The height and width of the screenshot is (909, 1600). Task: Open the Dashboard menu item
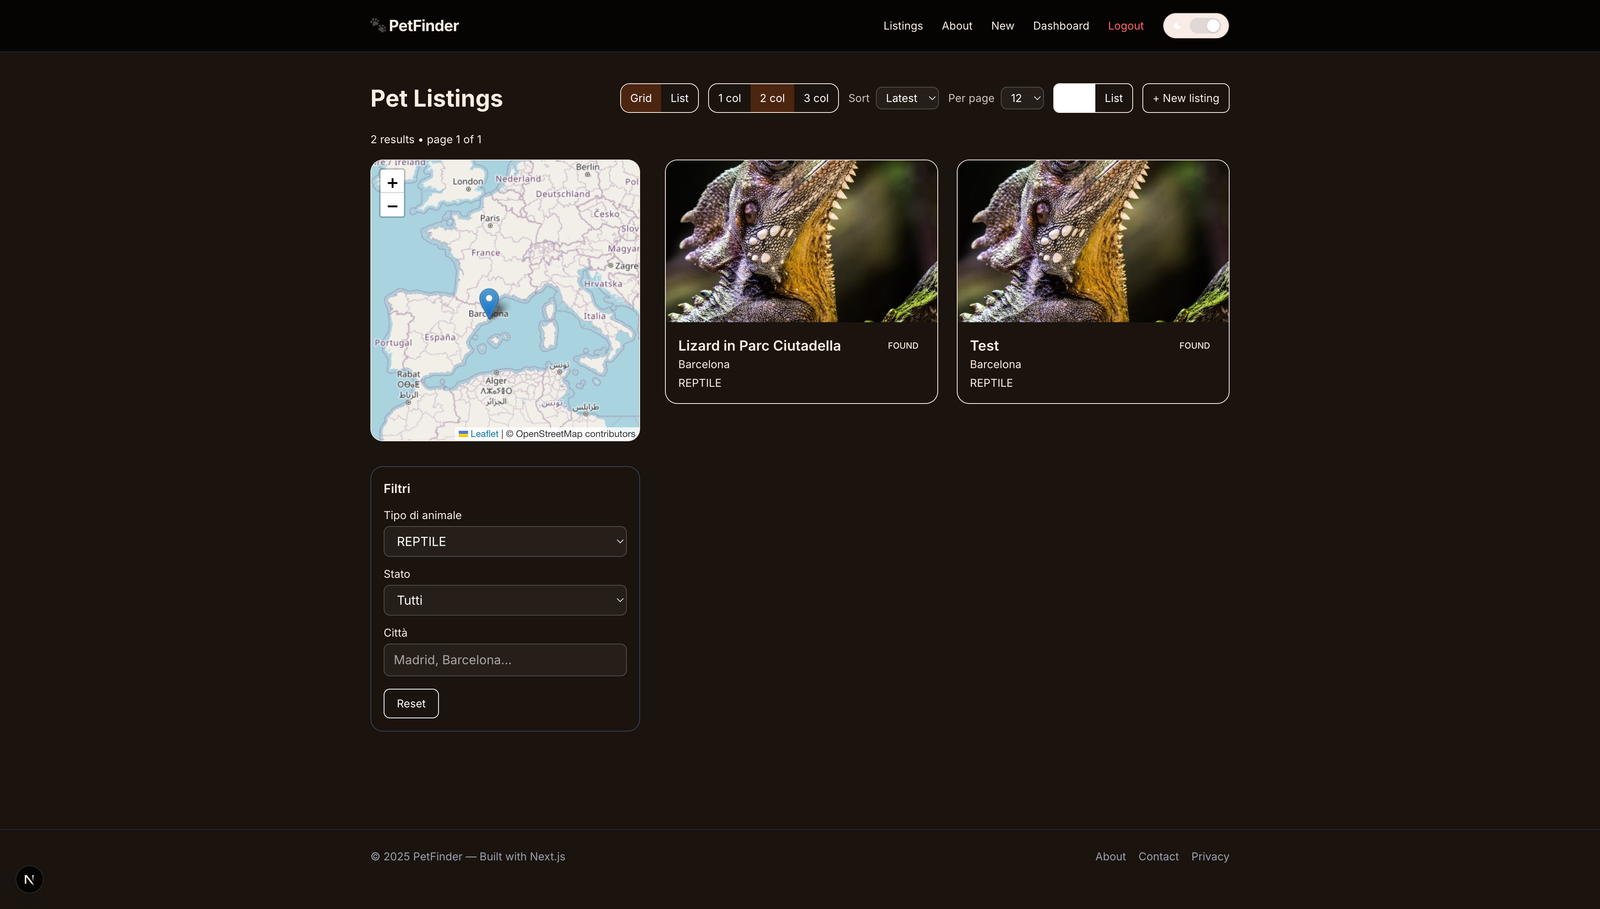tap(1060, 25)
